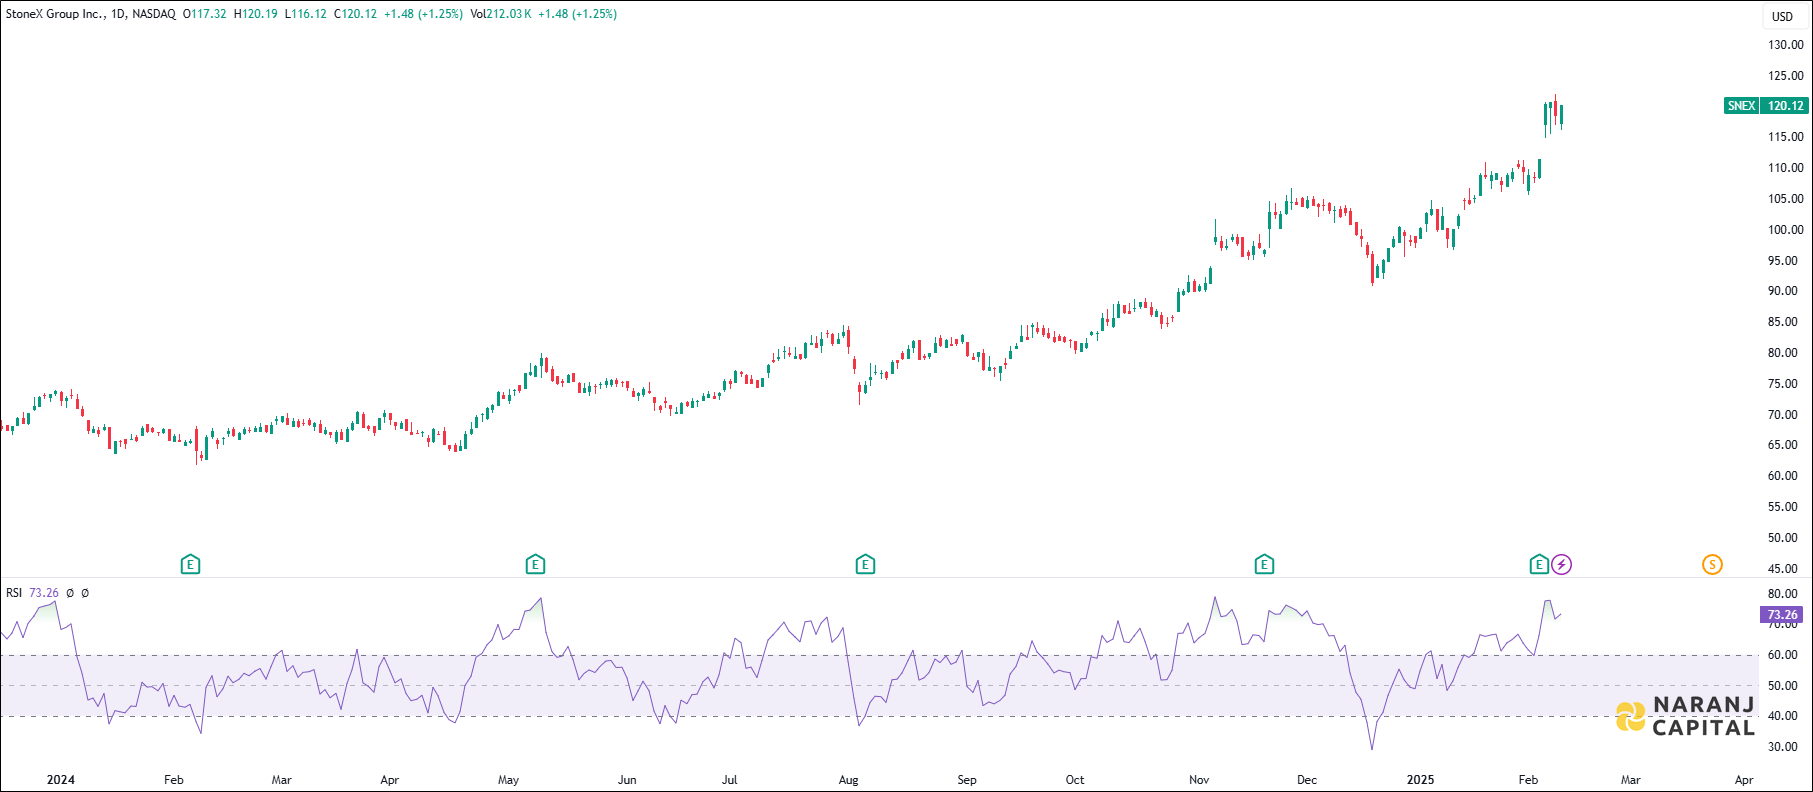The width and height of the screenshot is (1813, 792).
Task: Click the Dec label on the time axis
Action: point(1307,780)
